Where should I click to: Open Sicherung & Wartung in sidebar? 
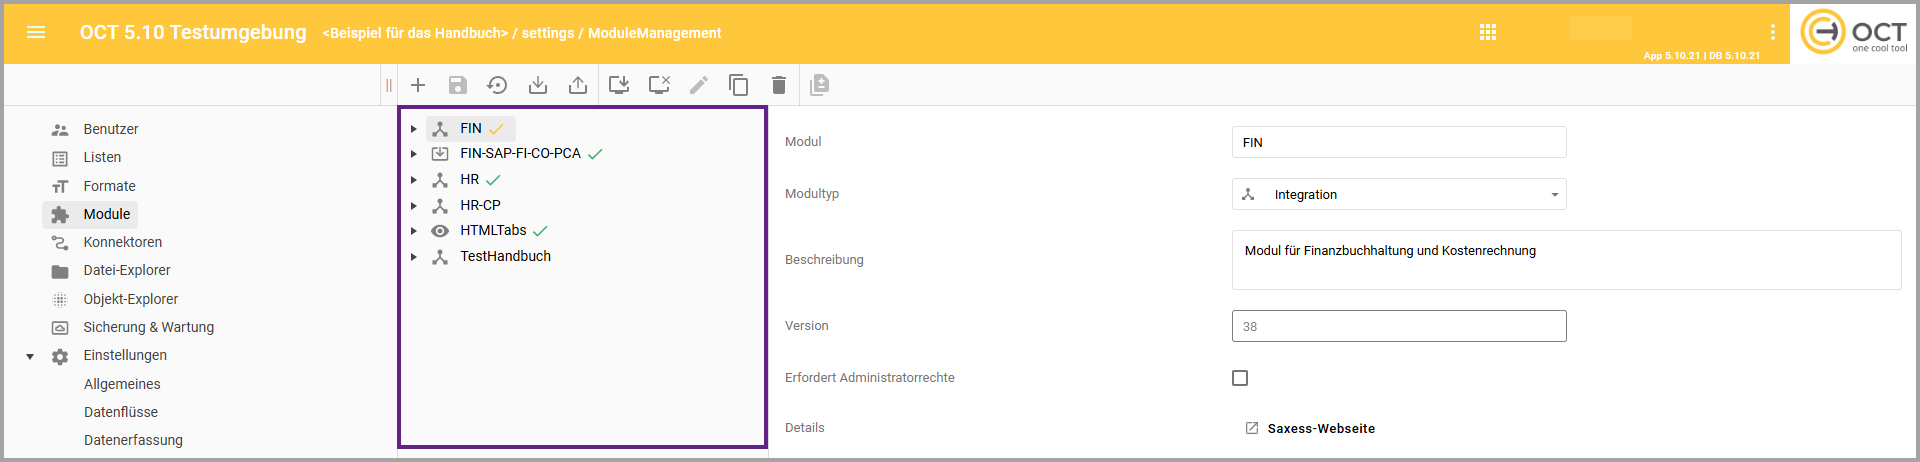(x=148, y=327)
